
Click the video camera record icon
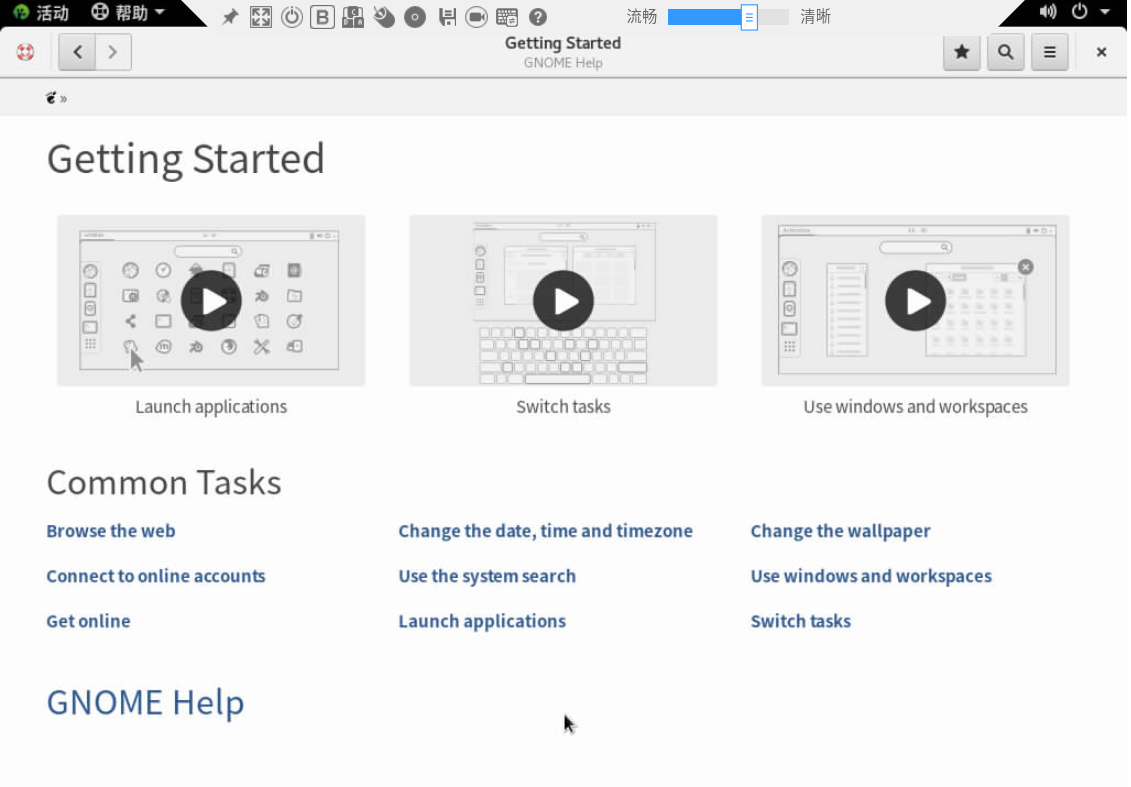[476, 17]
